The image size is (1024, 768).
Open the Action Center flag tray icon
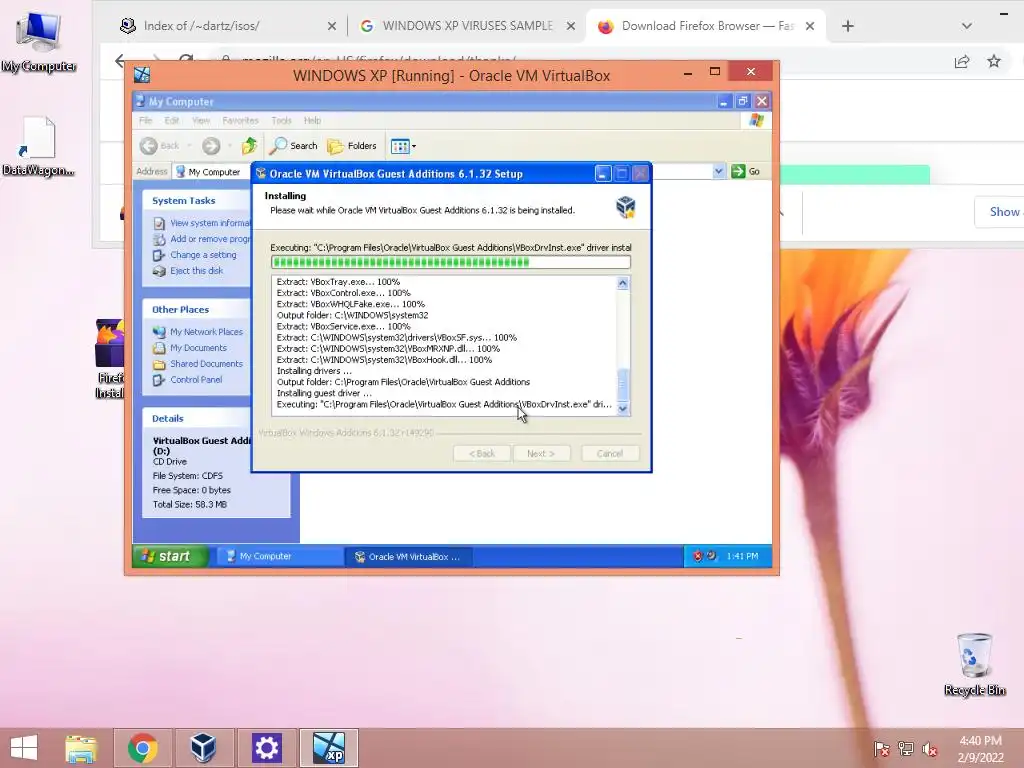click(881, 749)
